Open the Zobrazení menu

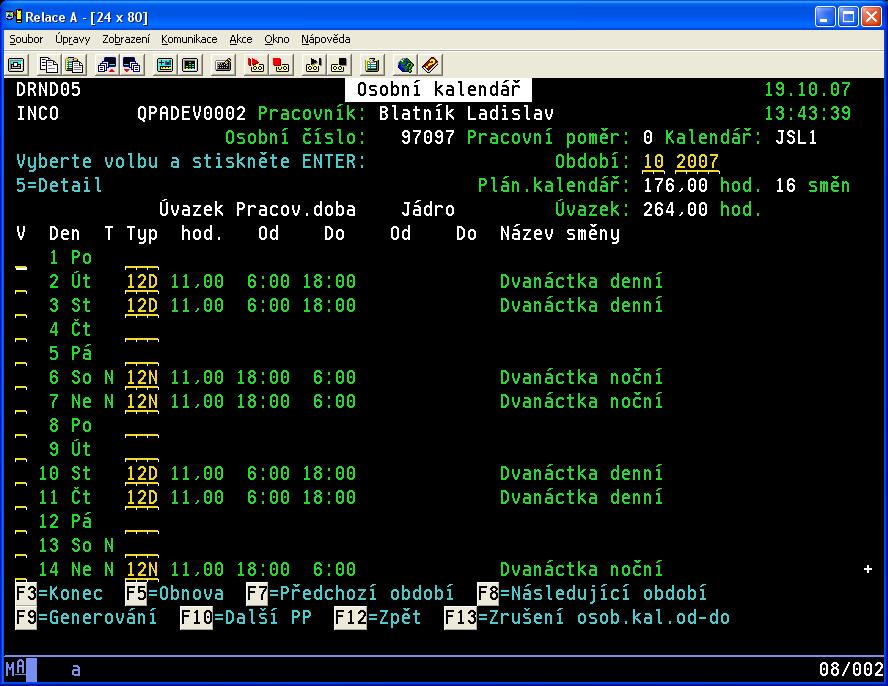(x=126, y=39)
